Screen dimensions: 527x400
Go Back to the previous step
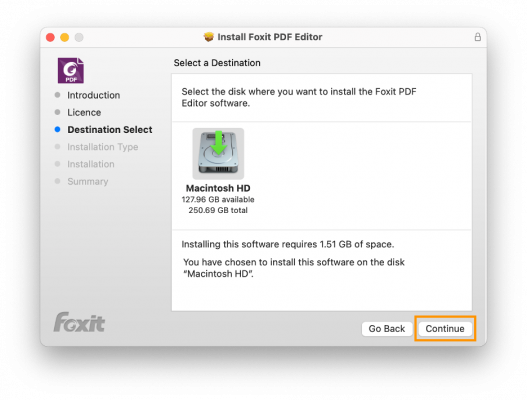[387, 329]
